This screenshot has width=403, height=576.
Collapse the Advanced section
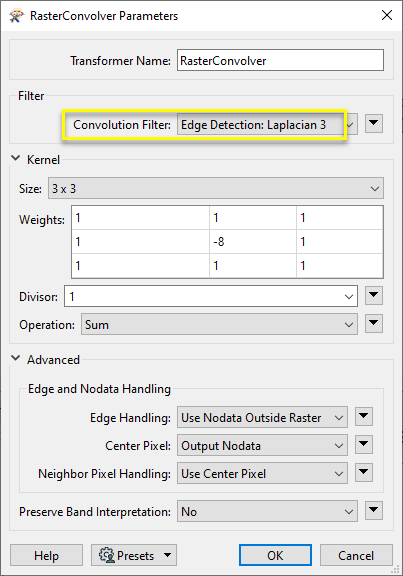(x=15, y=359)
